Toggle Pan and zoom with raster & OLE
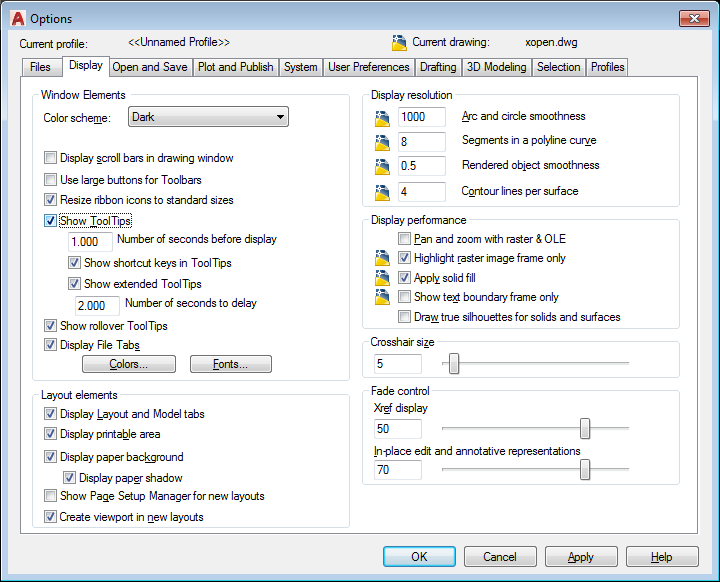The image size is (720, 582). pyautogui.click(x=405, y=240)
